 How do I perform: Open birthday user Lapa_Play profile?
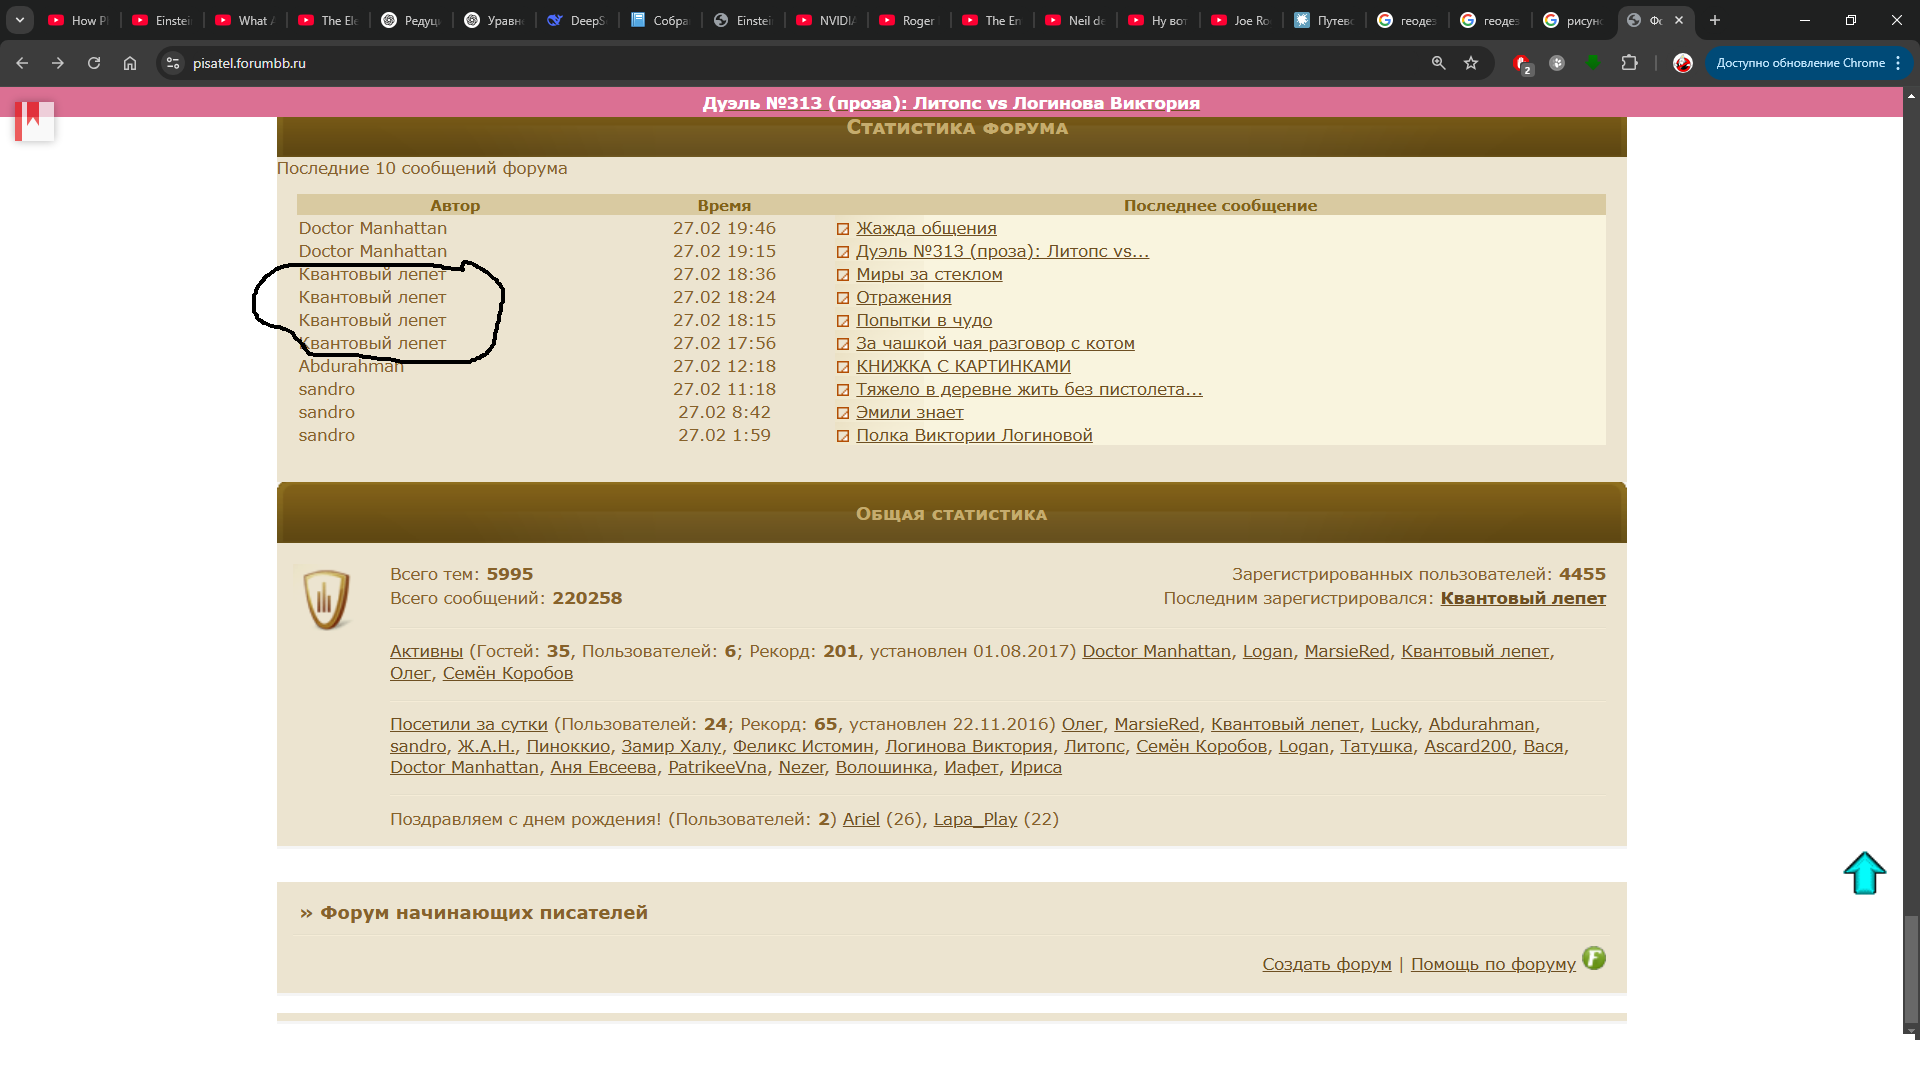coord(975,820)
